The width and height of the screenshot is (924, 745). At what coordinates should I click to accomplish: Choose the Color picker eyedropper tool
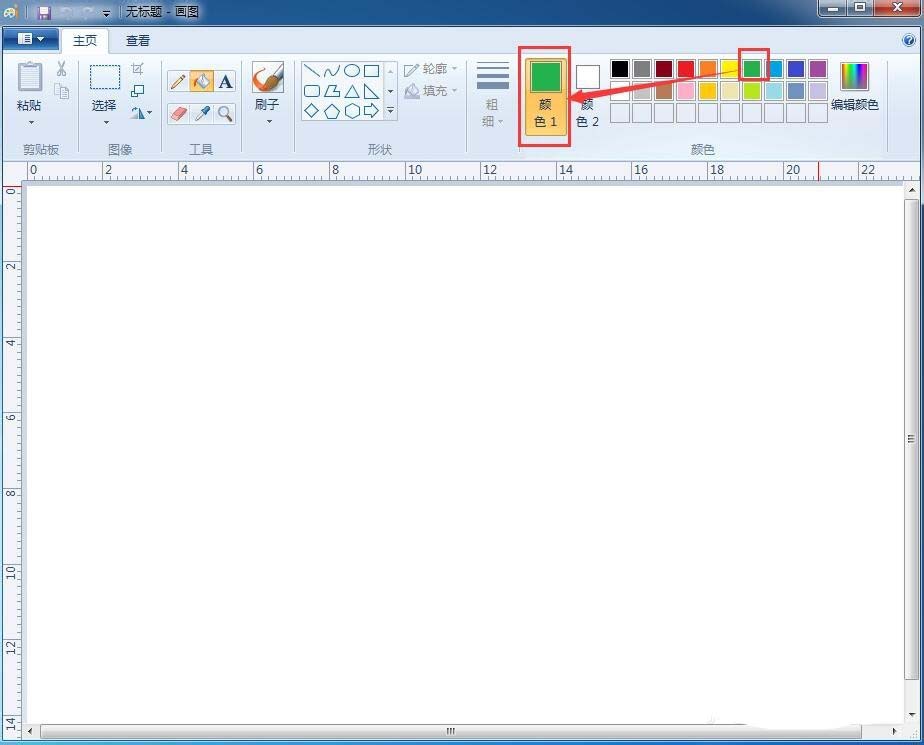[x=202, y=113]
